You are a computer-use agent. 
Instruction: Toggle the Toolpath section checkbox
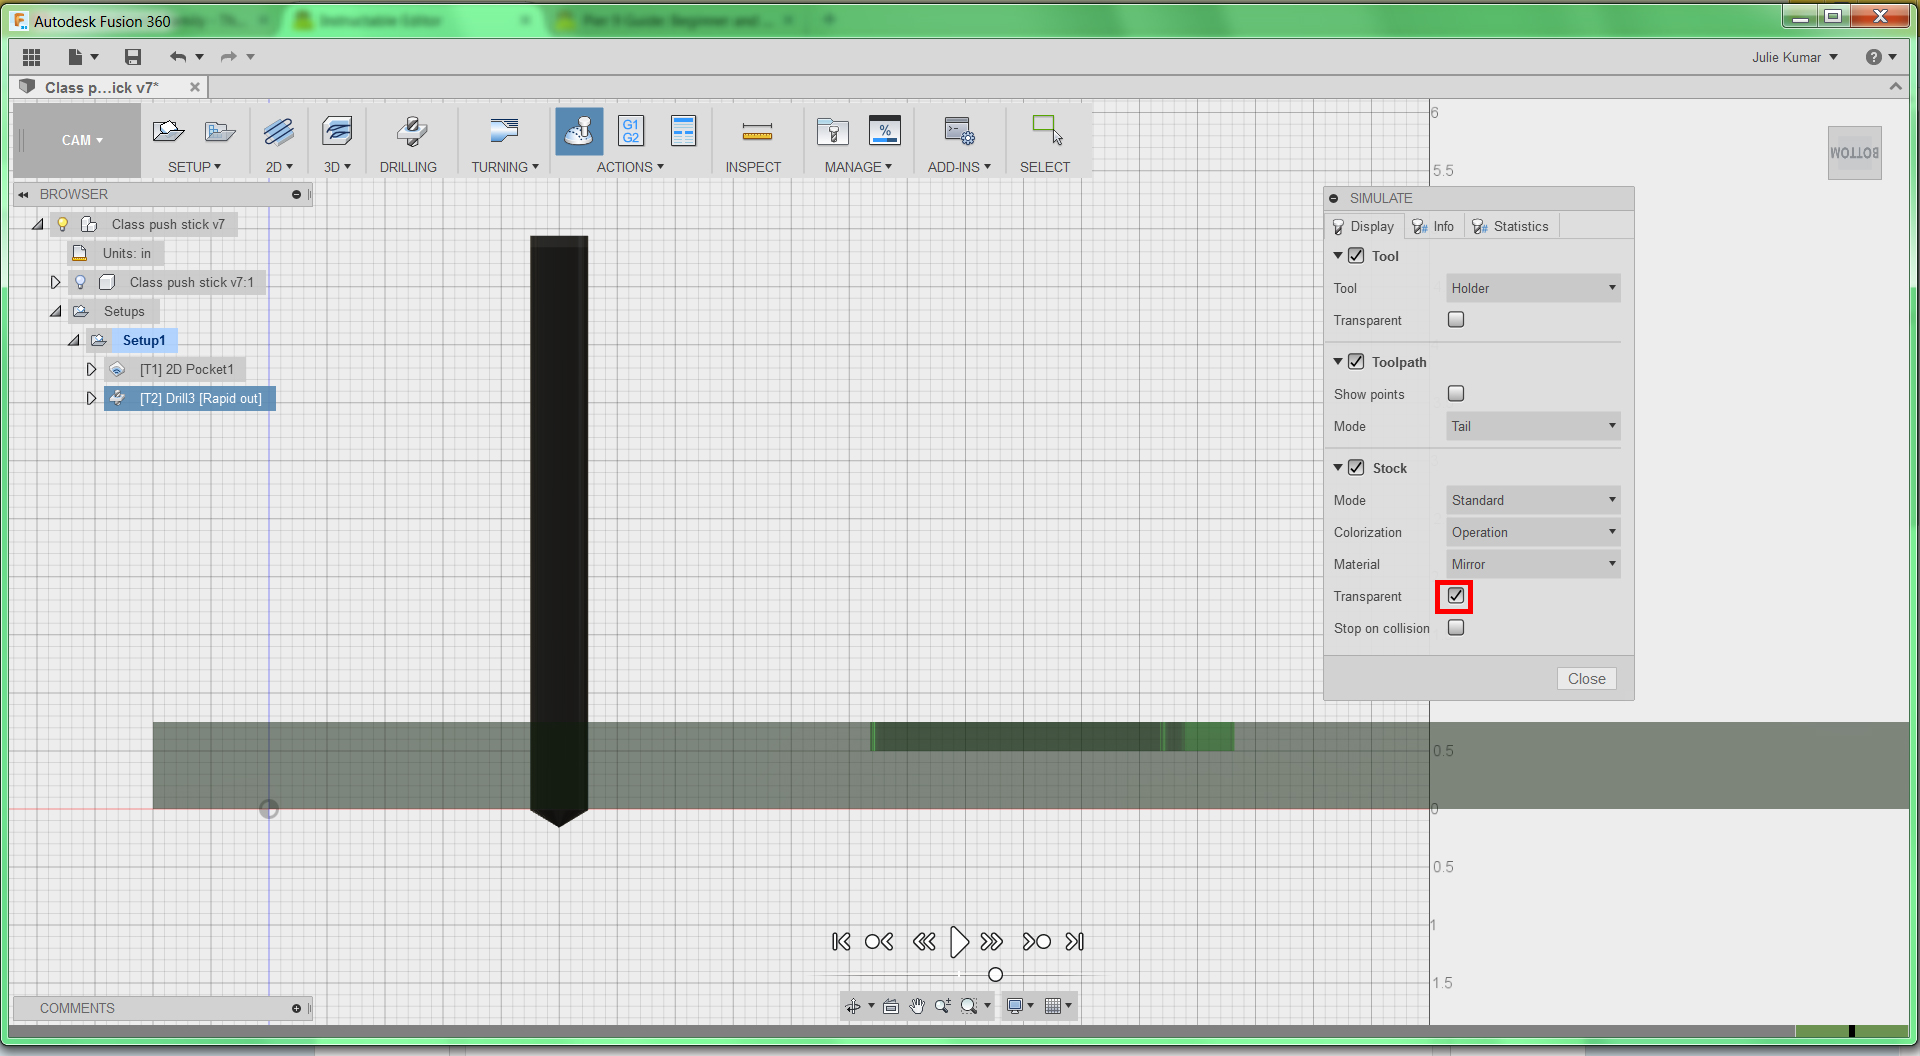click(x=1356, y=362)
